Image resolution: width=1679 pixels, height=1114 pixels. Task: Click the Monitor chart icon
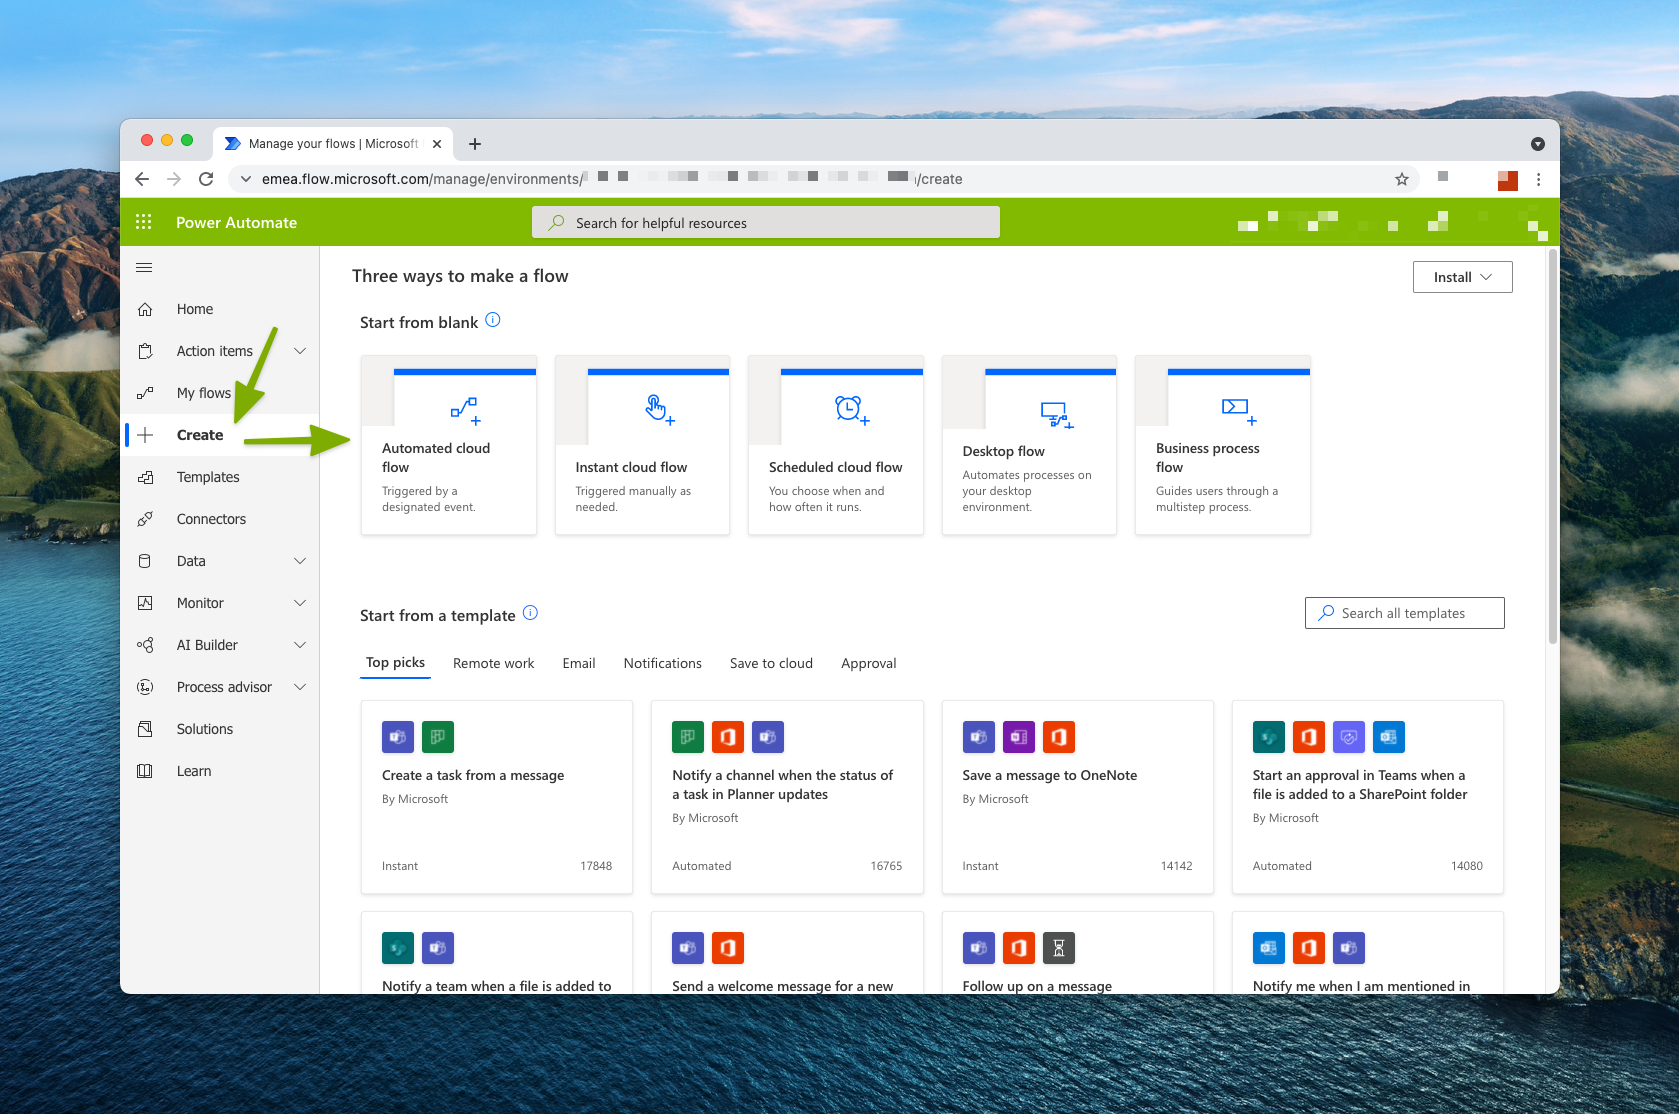[x=145, y=603]
